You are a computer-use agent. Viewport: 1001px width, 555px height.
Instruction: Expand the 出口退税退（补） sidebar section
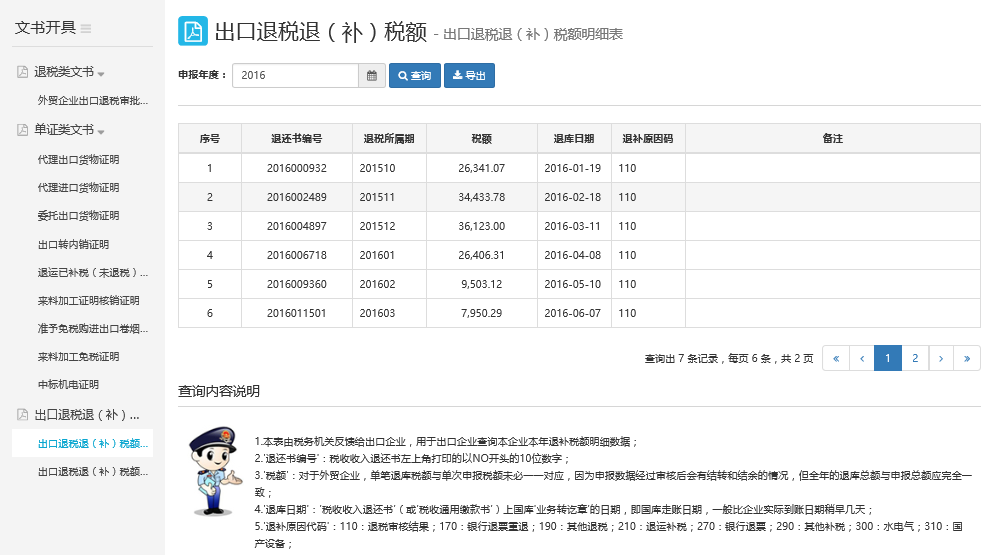pyautogui.click(x=85, y=414)
